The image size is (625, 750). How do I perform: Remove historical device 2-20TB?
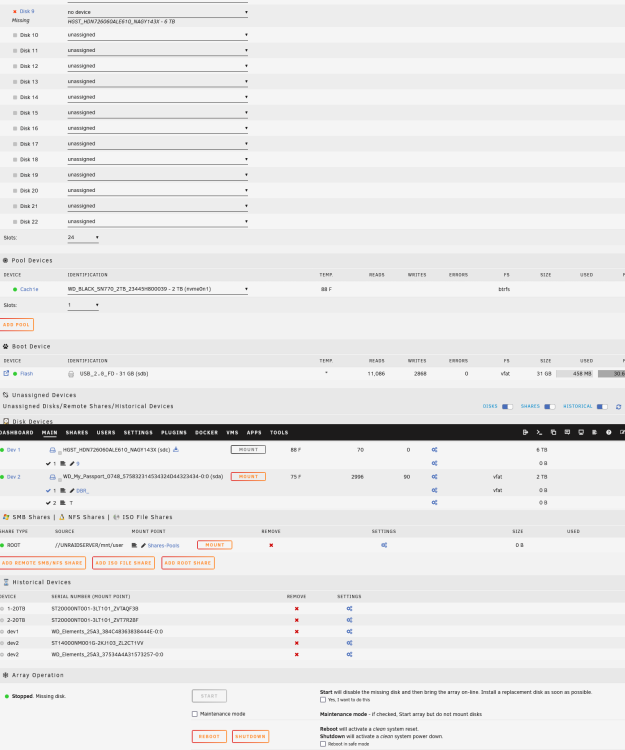point(296,620)
